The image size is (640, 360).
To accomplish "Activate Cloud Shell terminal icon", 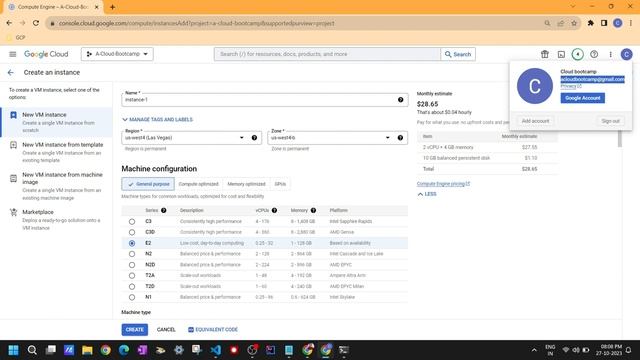I will pyautogui.click(x=561, y=54).
